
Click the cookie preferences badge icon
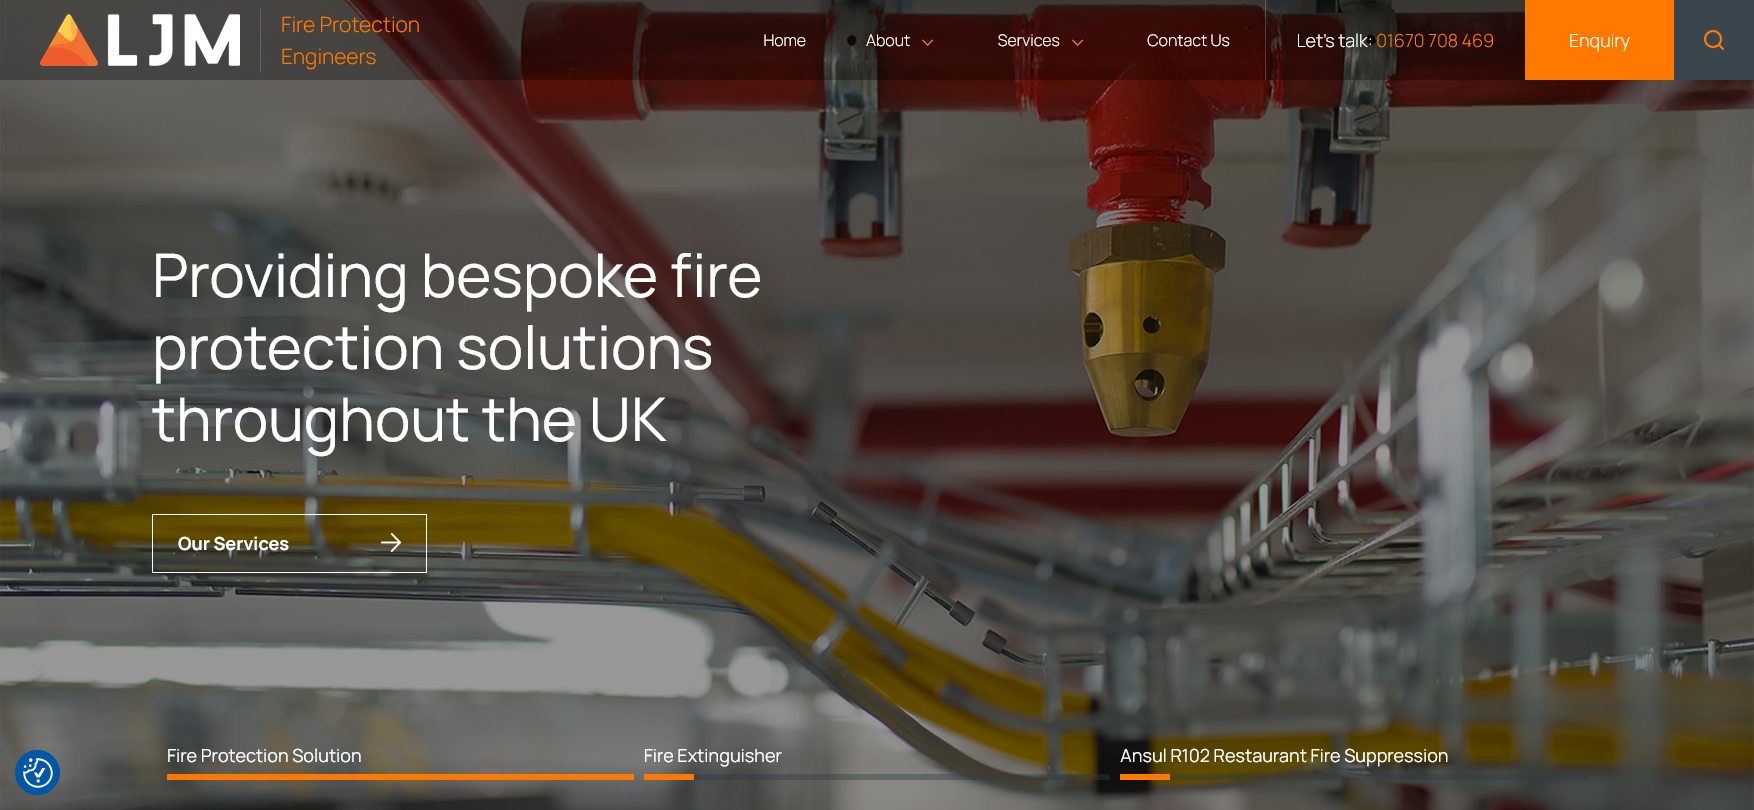tap(38, 772)
